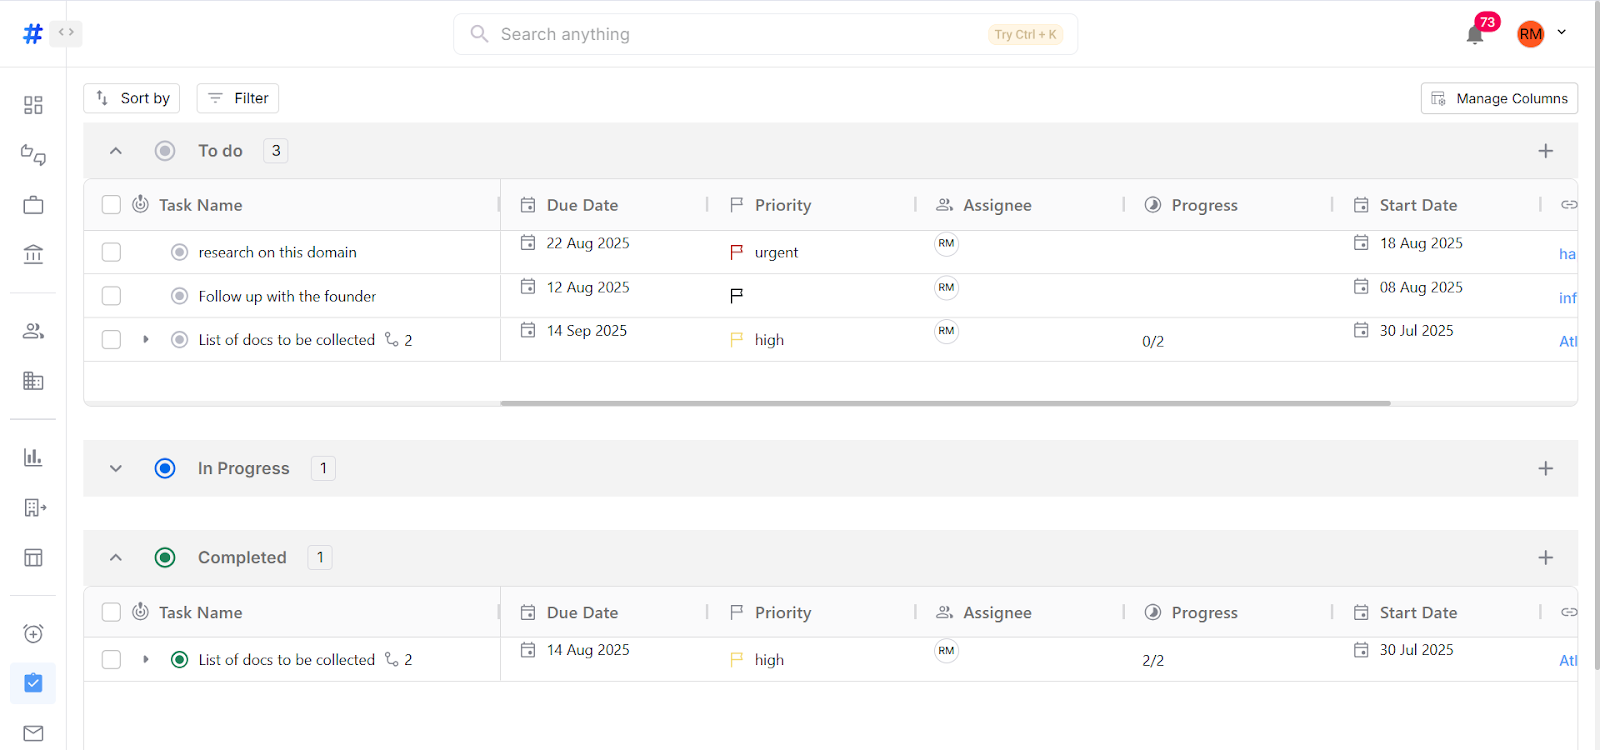The width and height of the screenshot is (1600, 750).
Task: Click the Manage Columns button
Action: pyautogui.click(x=1499, y=98)
